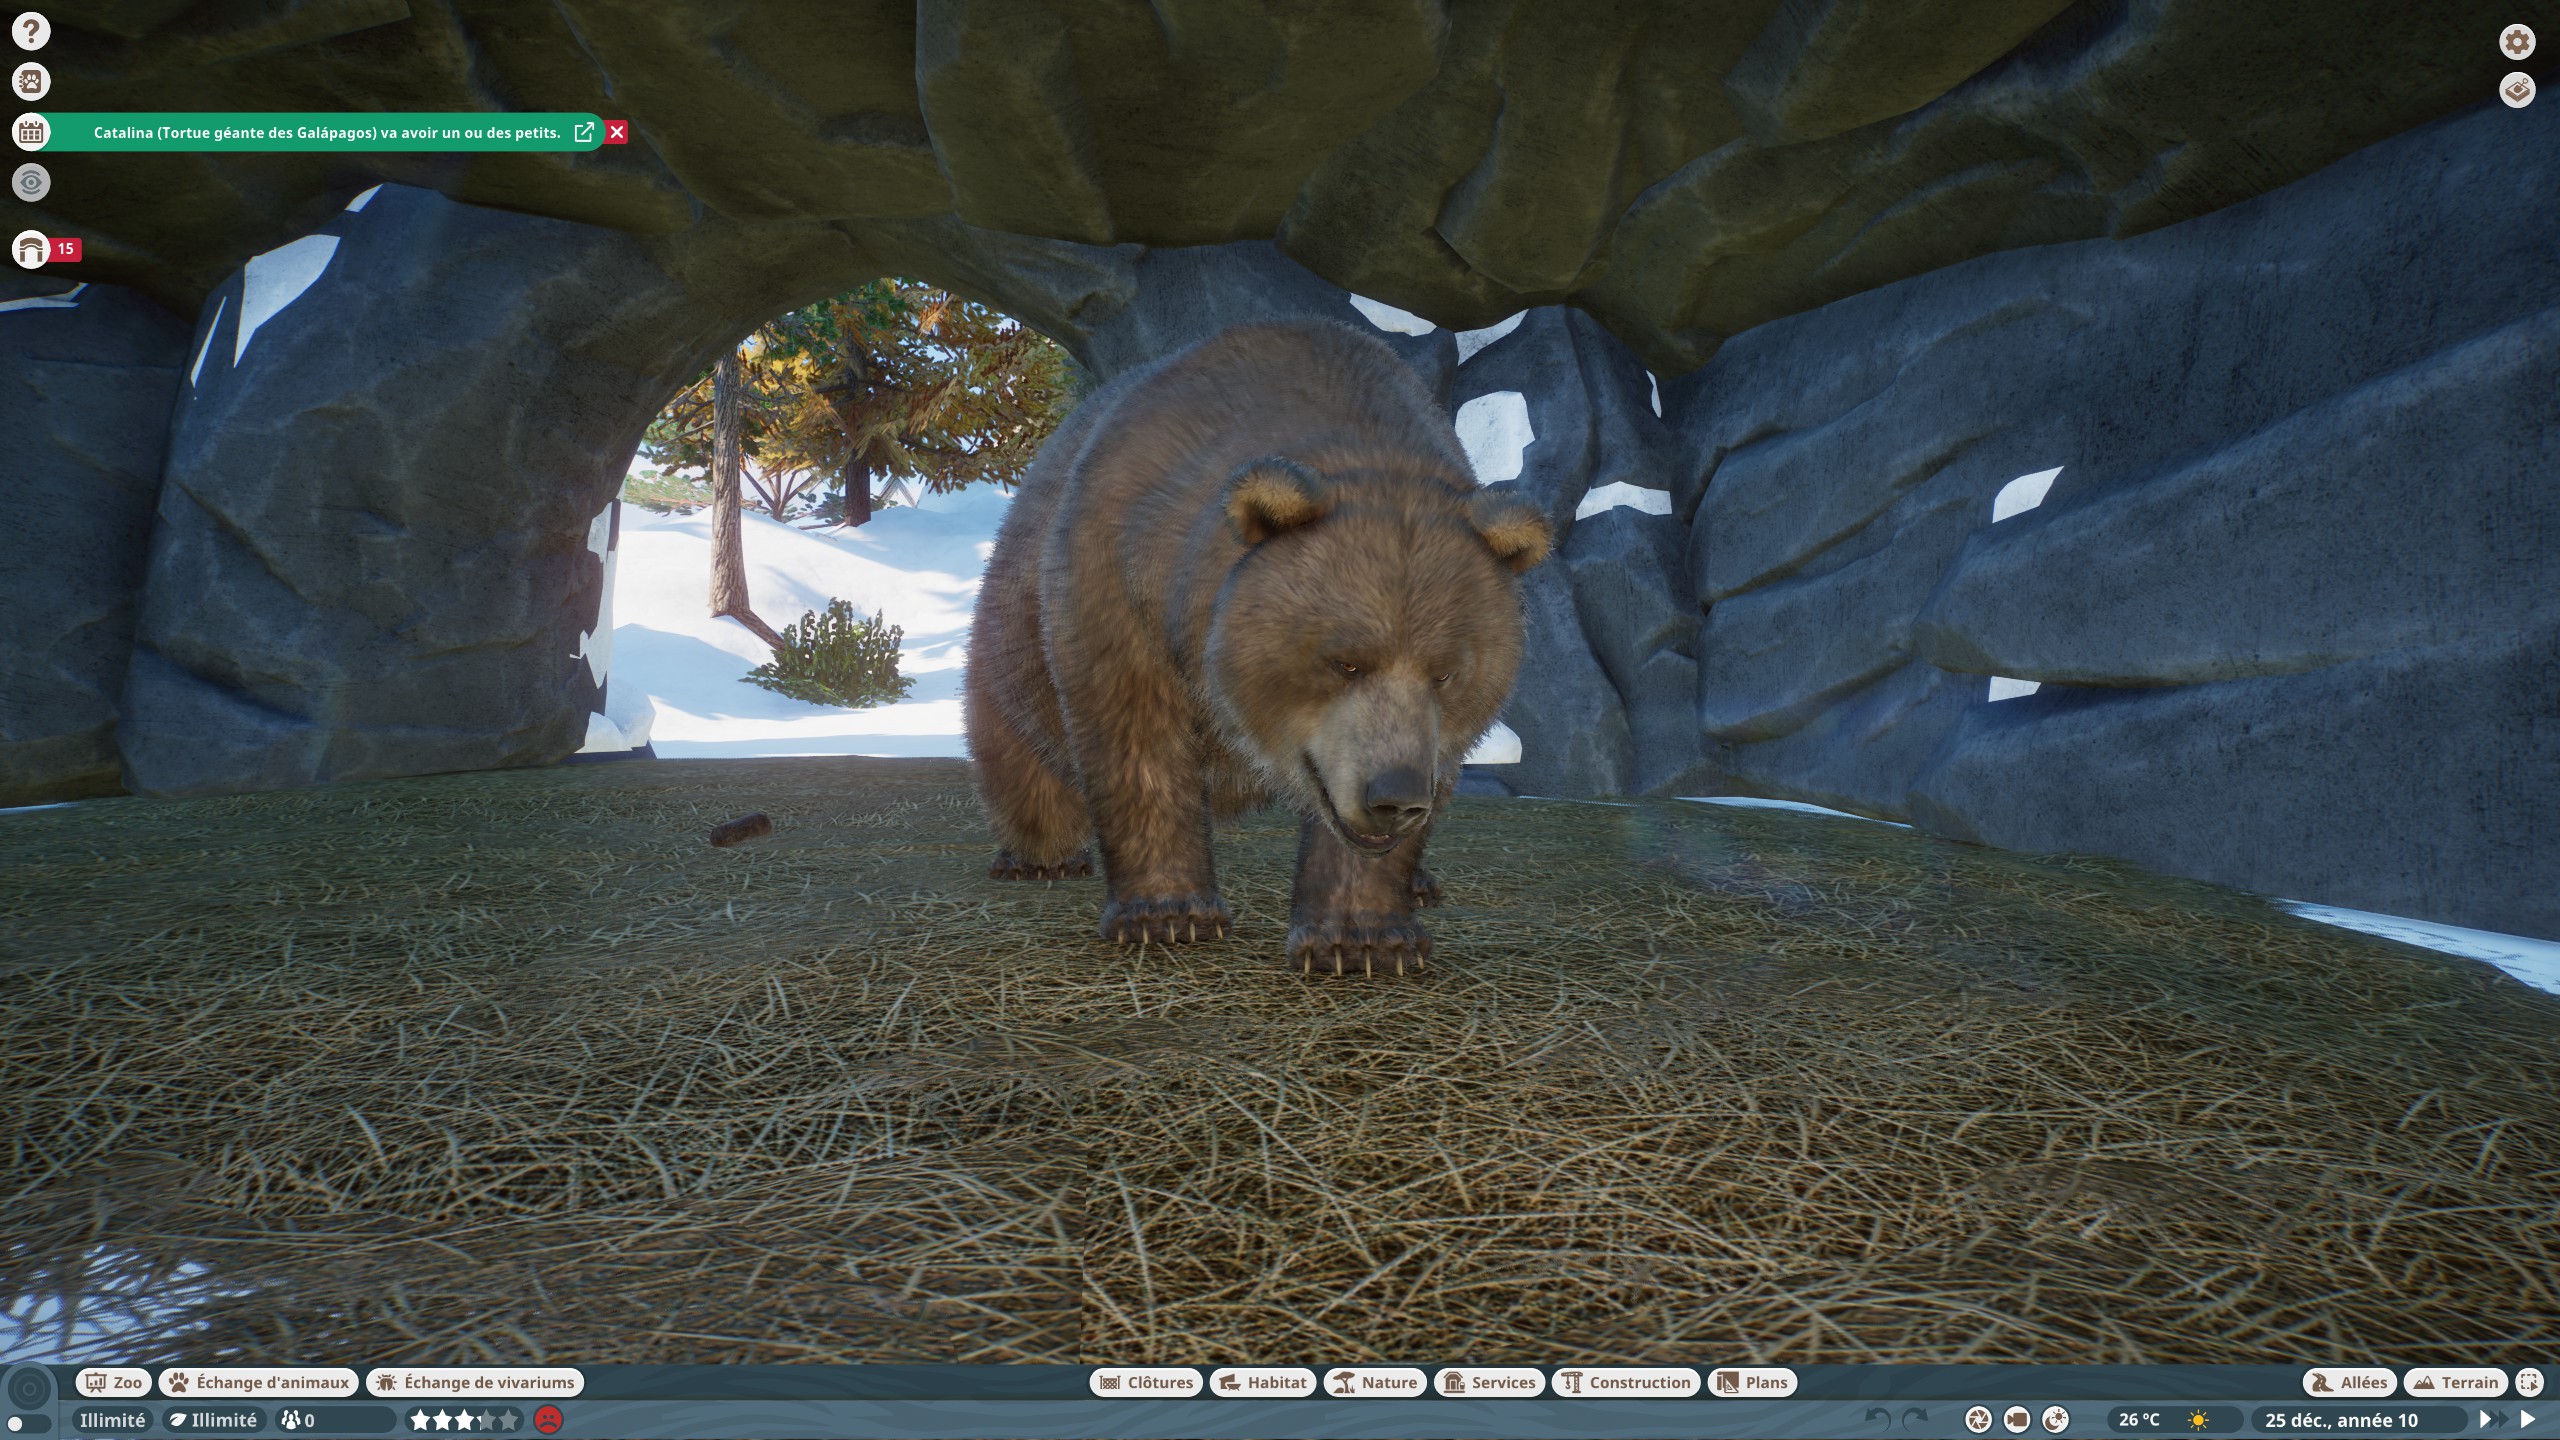Open the camera shutter photo mode icon

click(1978, 1419)
